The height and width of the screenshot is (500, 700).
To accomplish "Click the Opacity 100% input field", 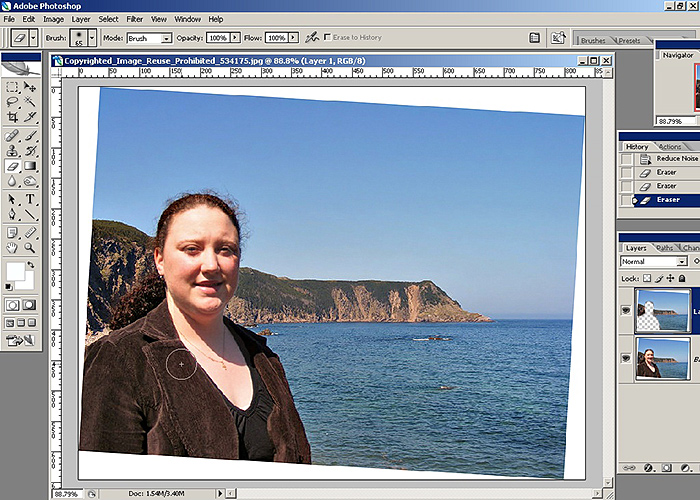I will click(x=218, y=38).
